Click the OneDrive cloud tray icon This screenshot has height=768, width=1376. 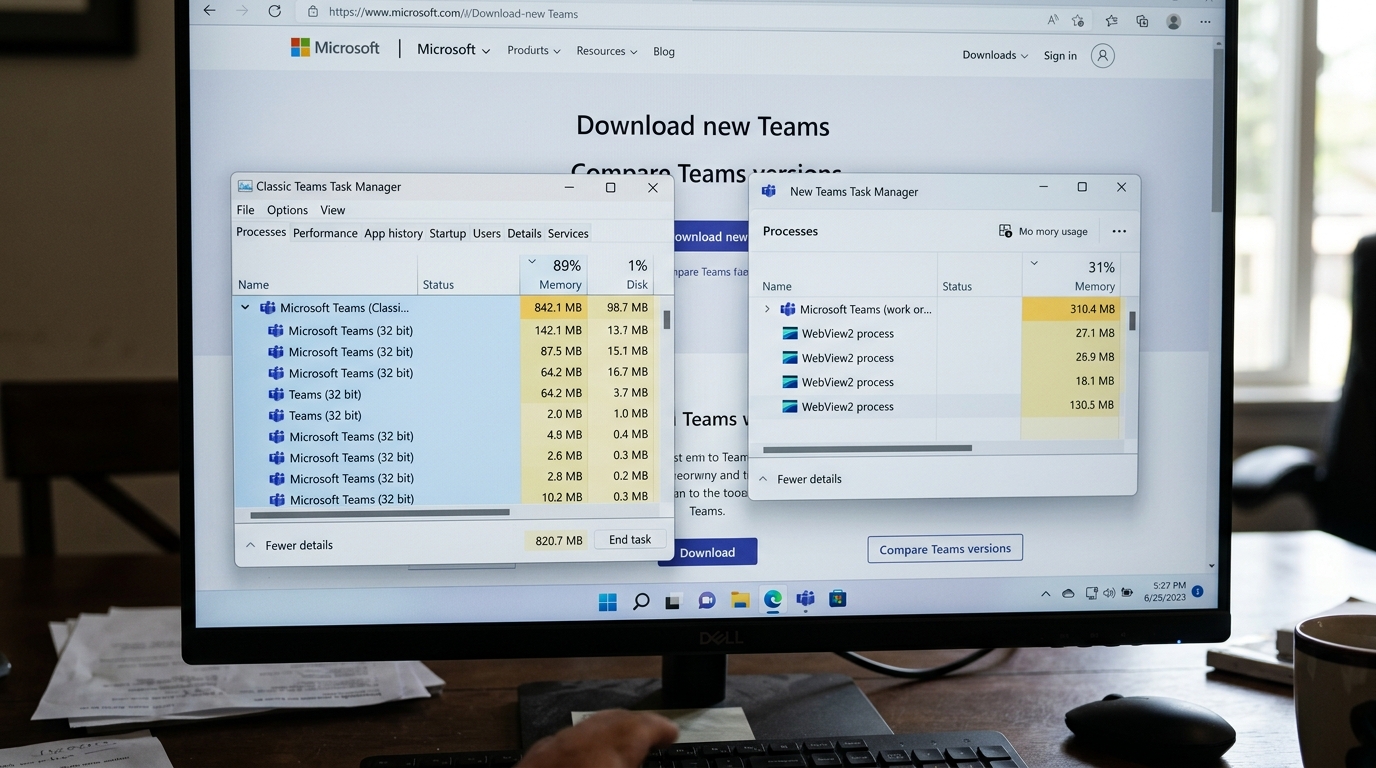(1068, 593)
